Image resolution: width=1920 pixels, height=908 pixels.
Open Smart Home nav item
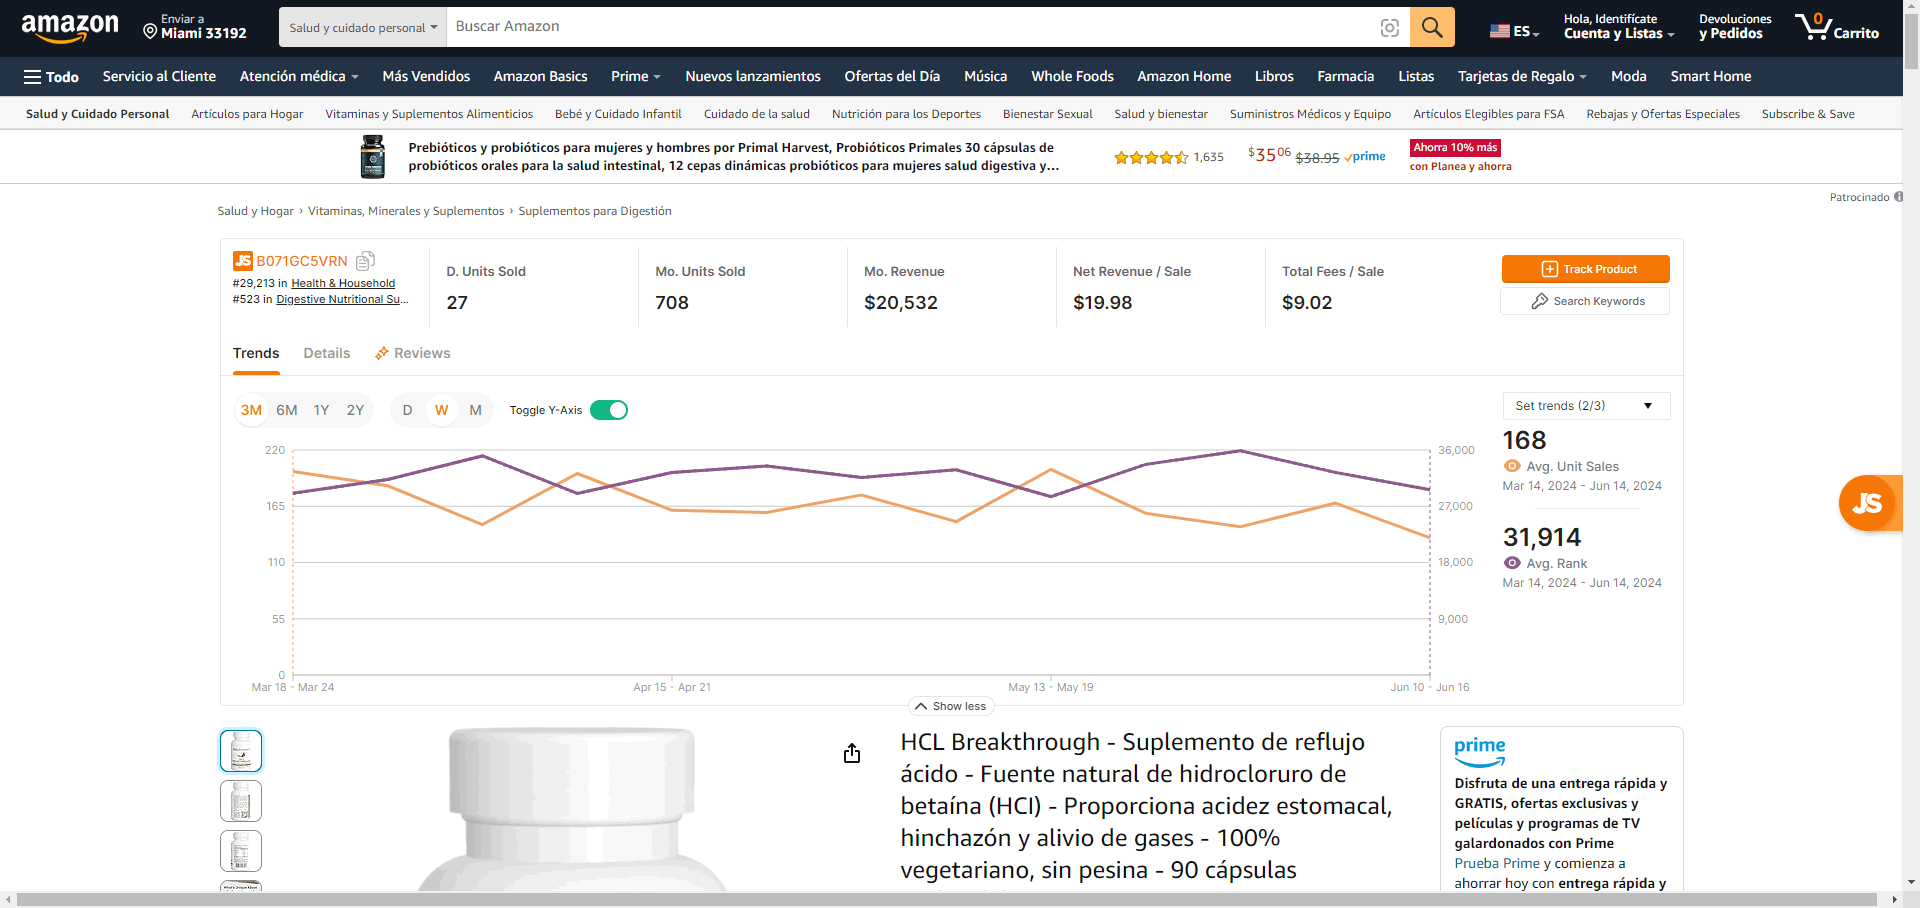point(1710,77)
